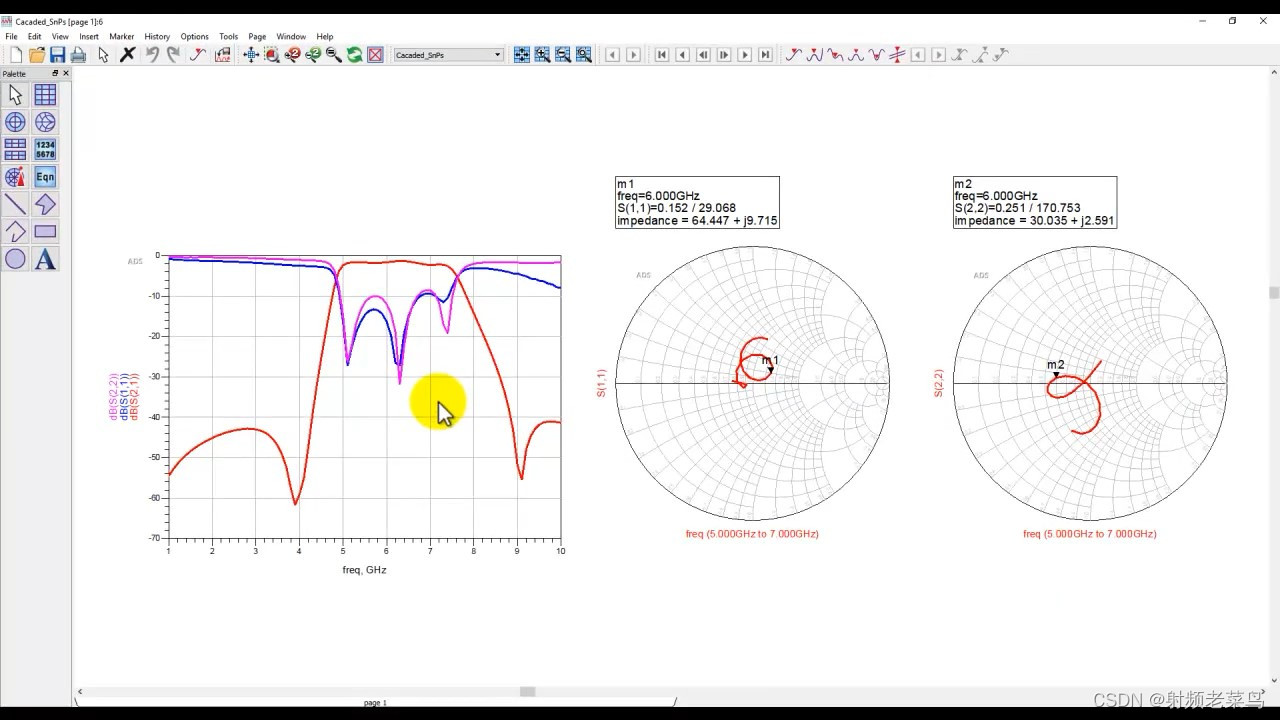
Task: Open the Marker menu
Action: point(122,37)
